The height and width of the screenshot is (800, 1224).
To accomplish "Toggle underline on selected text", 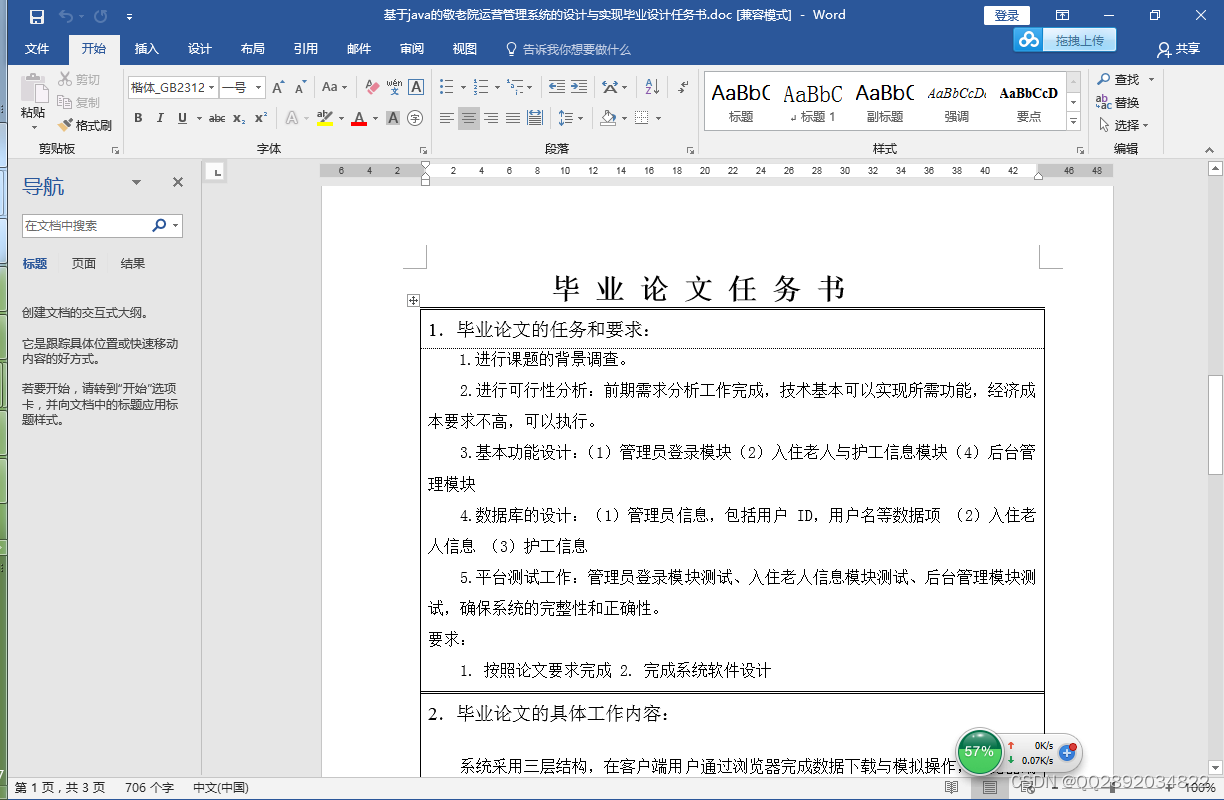I will [x=180, y=117].
